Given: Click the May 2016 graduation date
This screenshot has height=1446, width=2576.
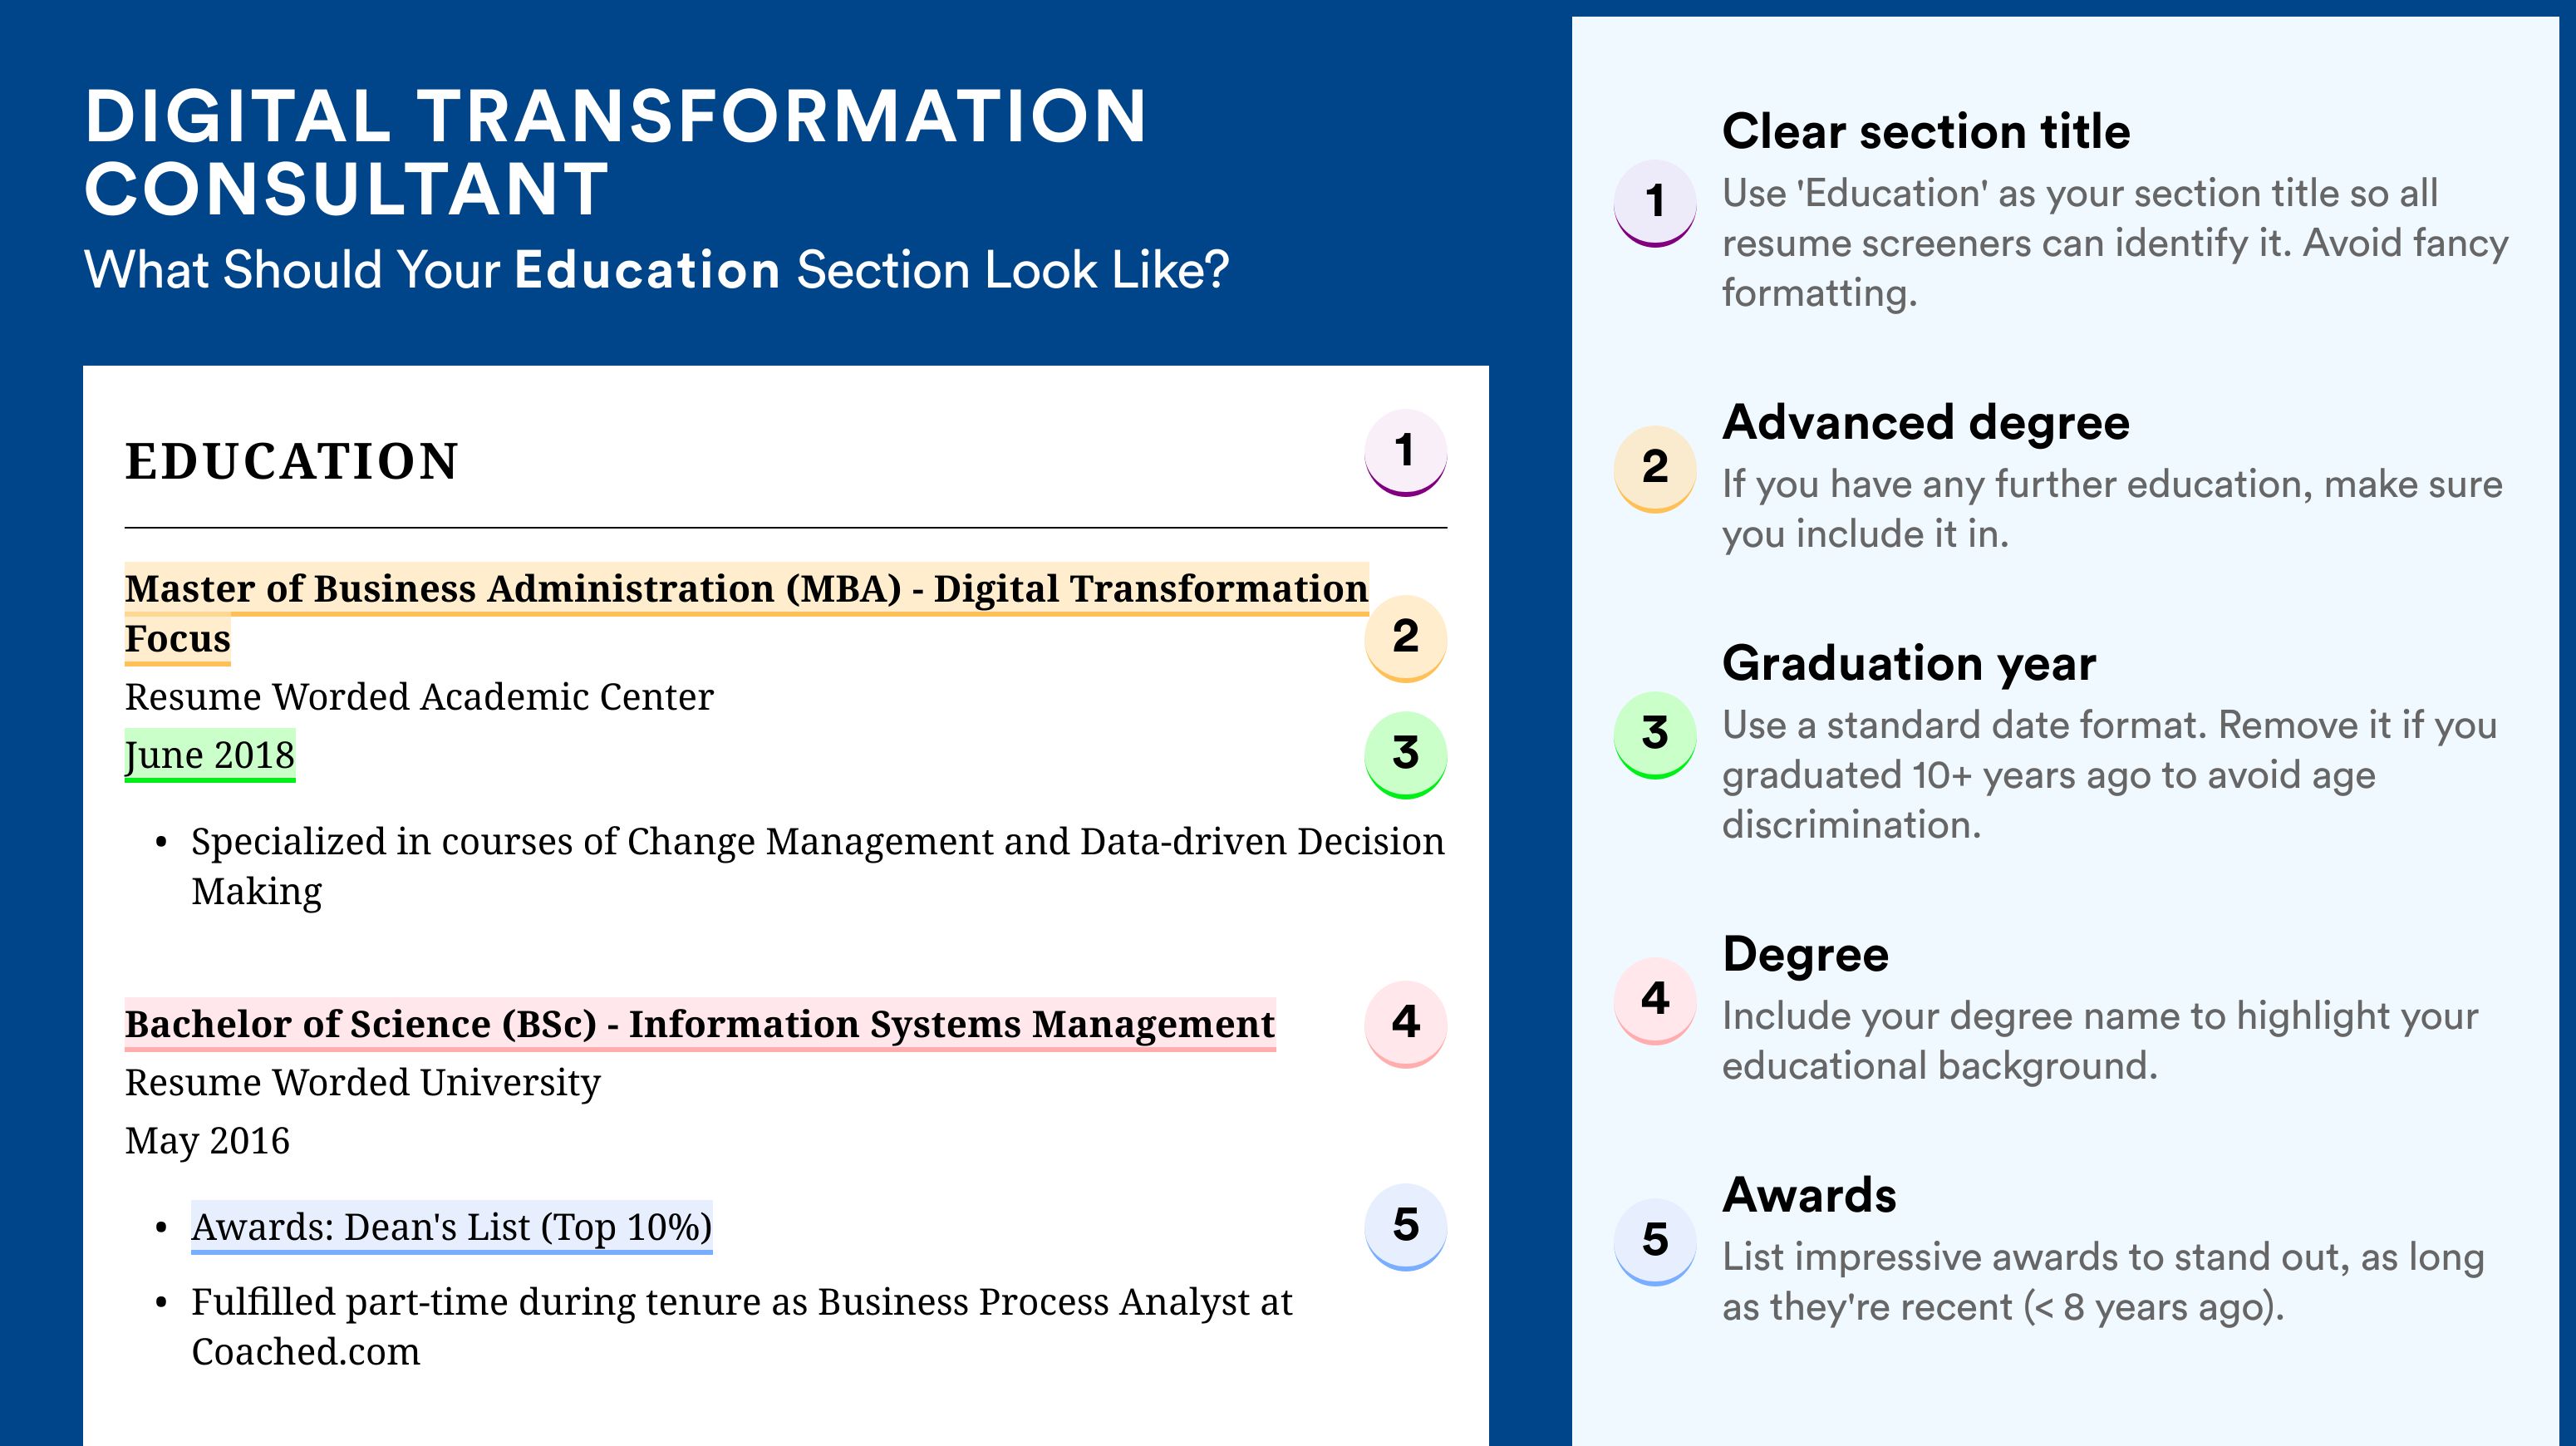Looking at the screenshot, I should 207,1141.
